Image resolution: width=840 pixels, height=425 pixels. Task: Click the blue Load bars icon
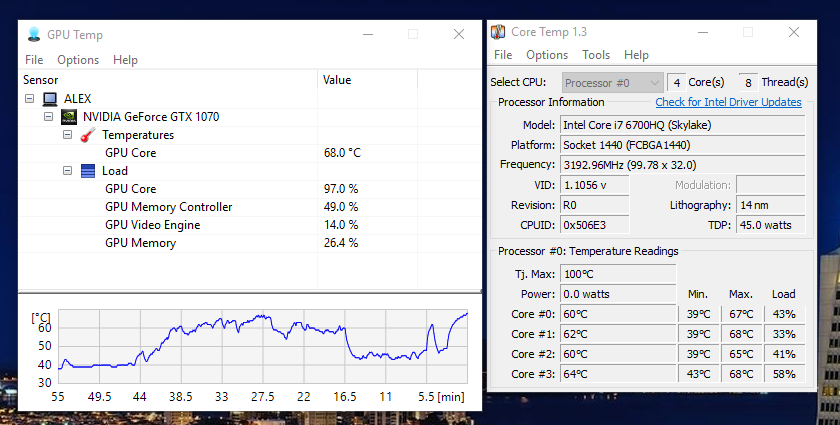pyautogui.click(x=88, y=171)
